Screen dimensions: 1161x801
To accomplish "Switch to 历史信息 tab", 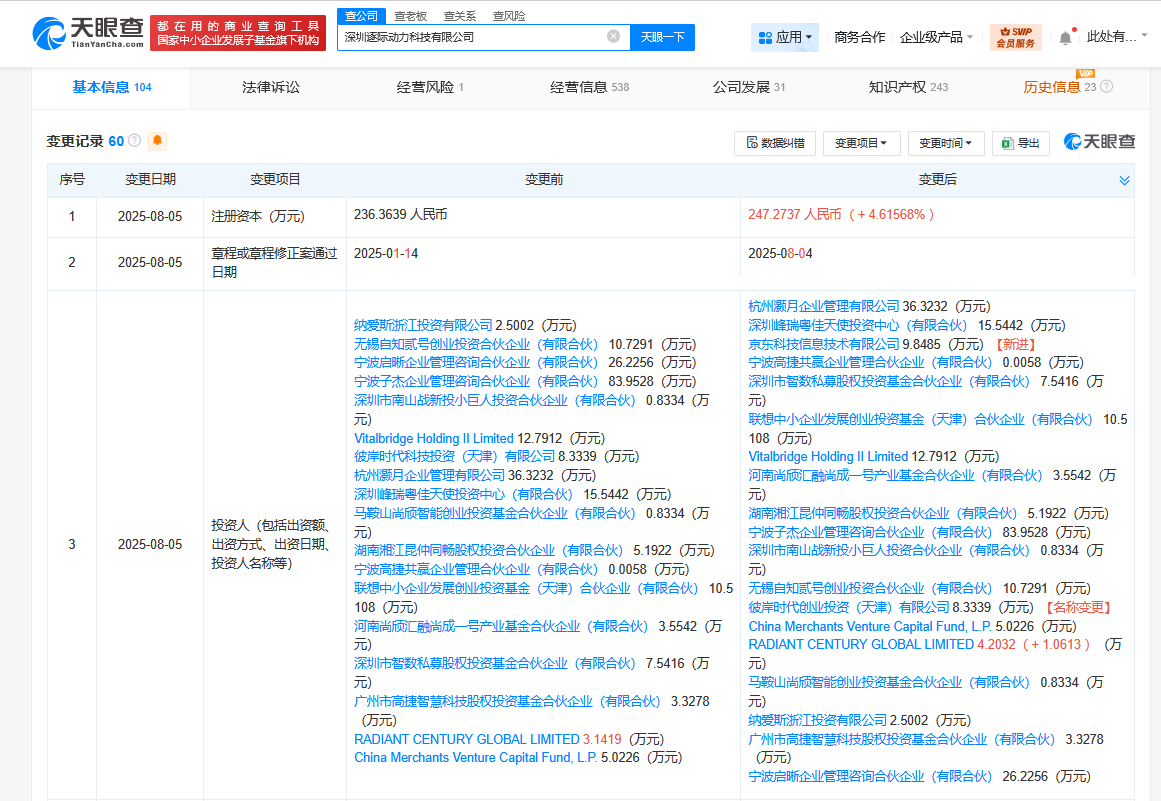I will [1059, 87].
